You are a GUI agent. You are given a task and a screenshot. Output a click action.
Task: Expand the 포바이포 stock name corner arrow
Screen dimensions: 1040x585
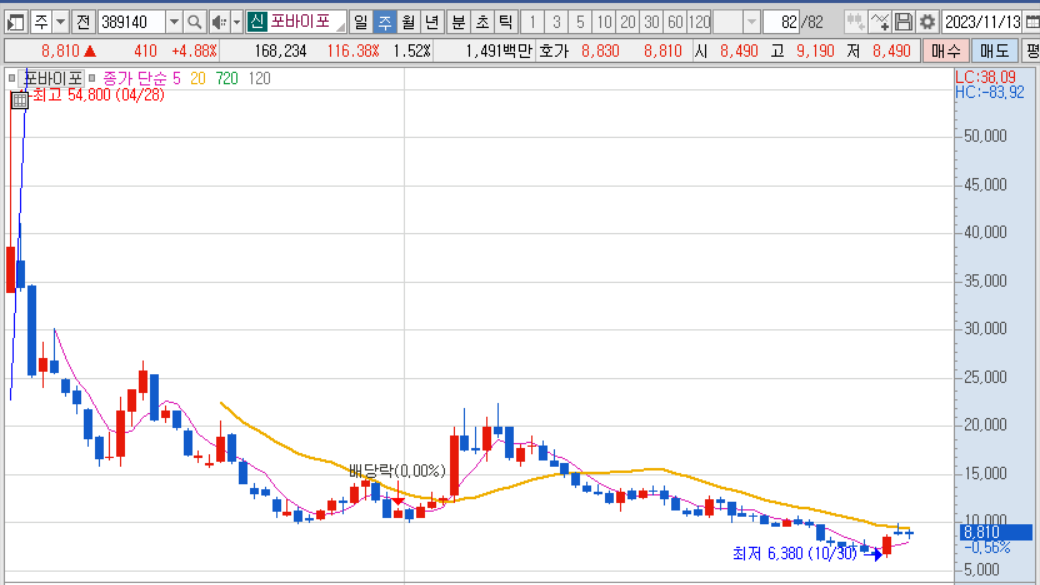[x=341, y=27]
